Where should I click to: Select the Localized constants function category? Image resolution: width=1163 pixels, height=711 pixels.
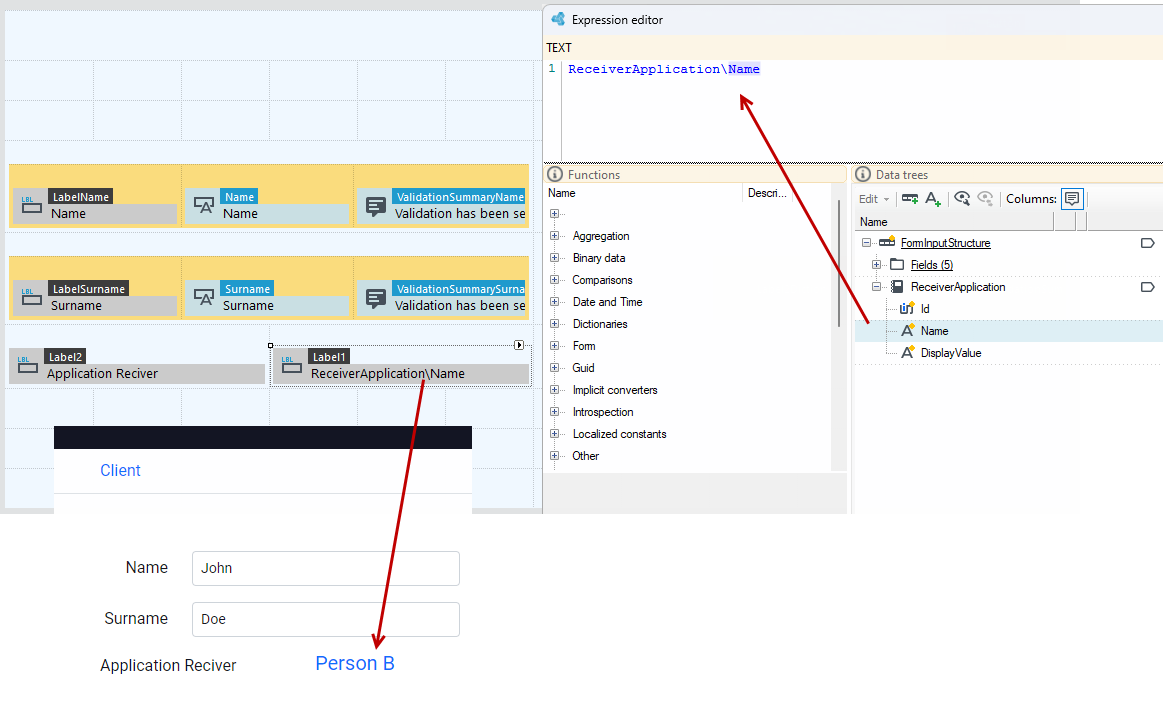tap(619, 434)
